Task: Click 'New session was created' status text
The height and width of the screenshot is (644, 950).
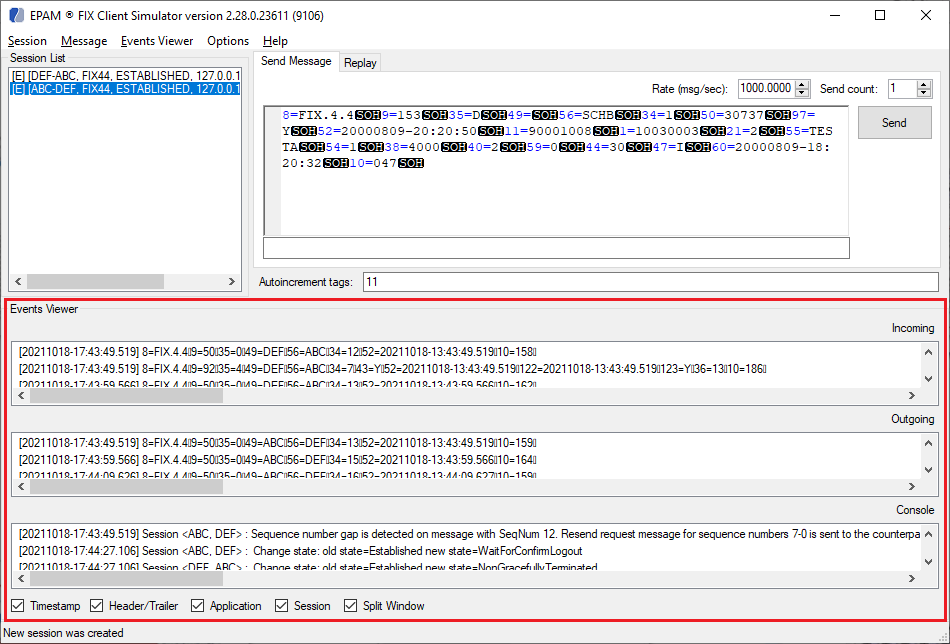Action: pos(64,633)
